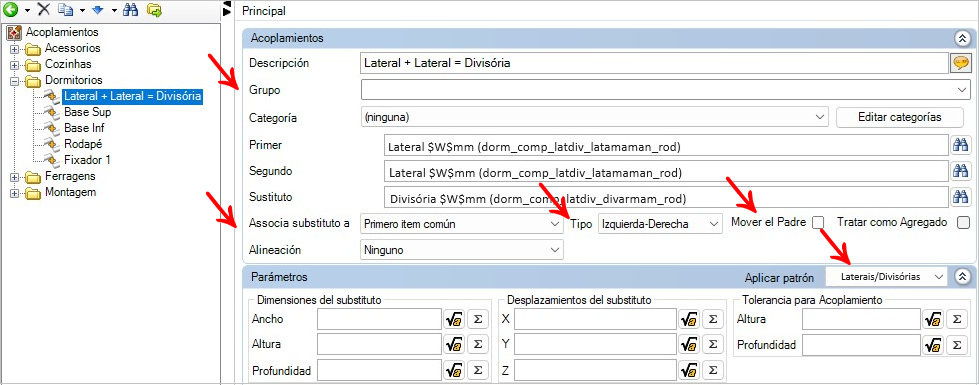Screen dimensions: 979x385
Task: Select the Rodapé tree item
Action: tap(79, 144)
